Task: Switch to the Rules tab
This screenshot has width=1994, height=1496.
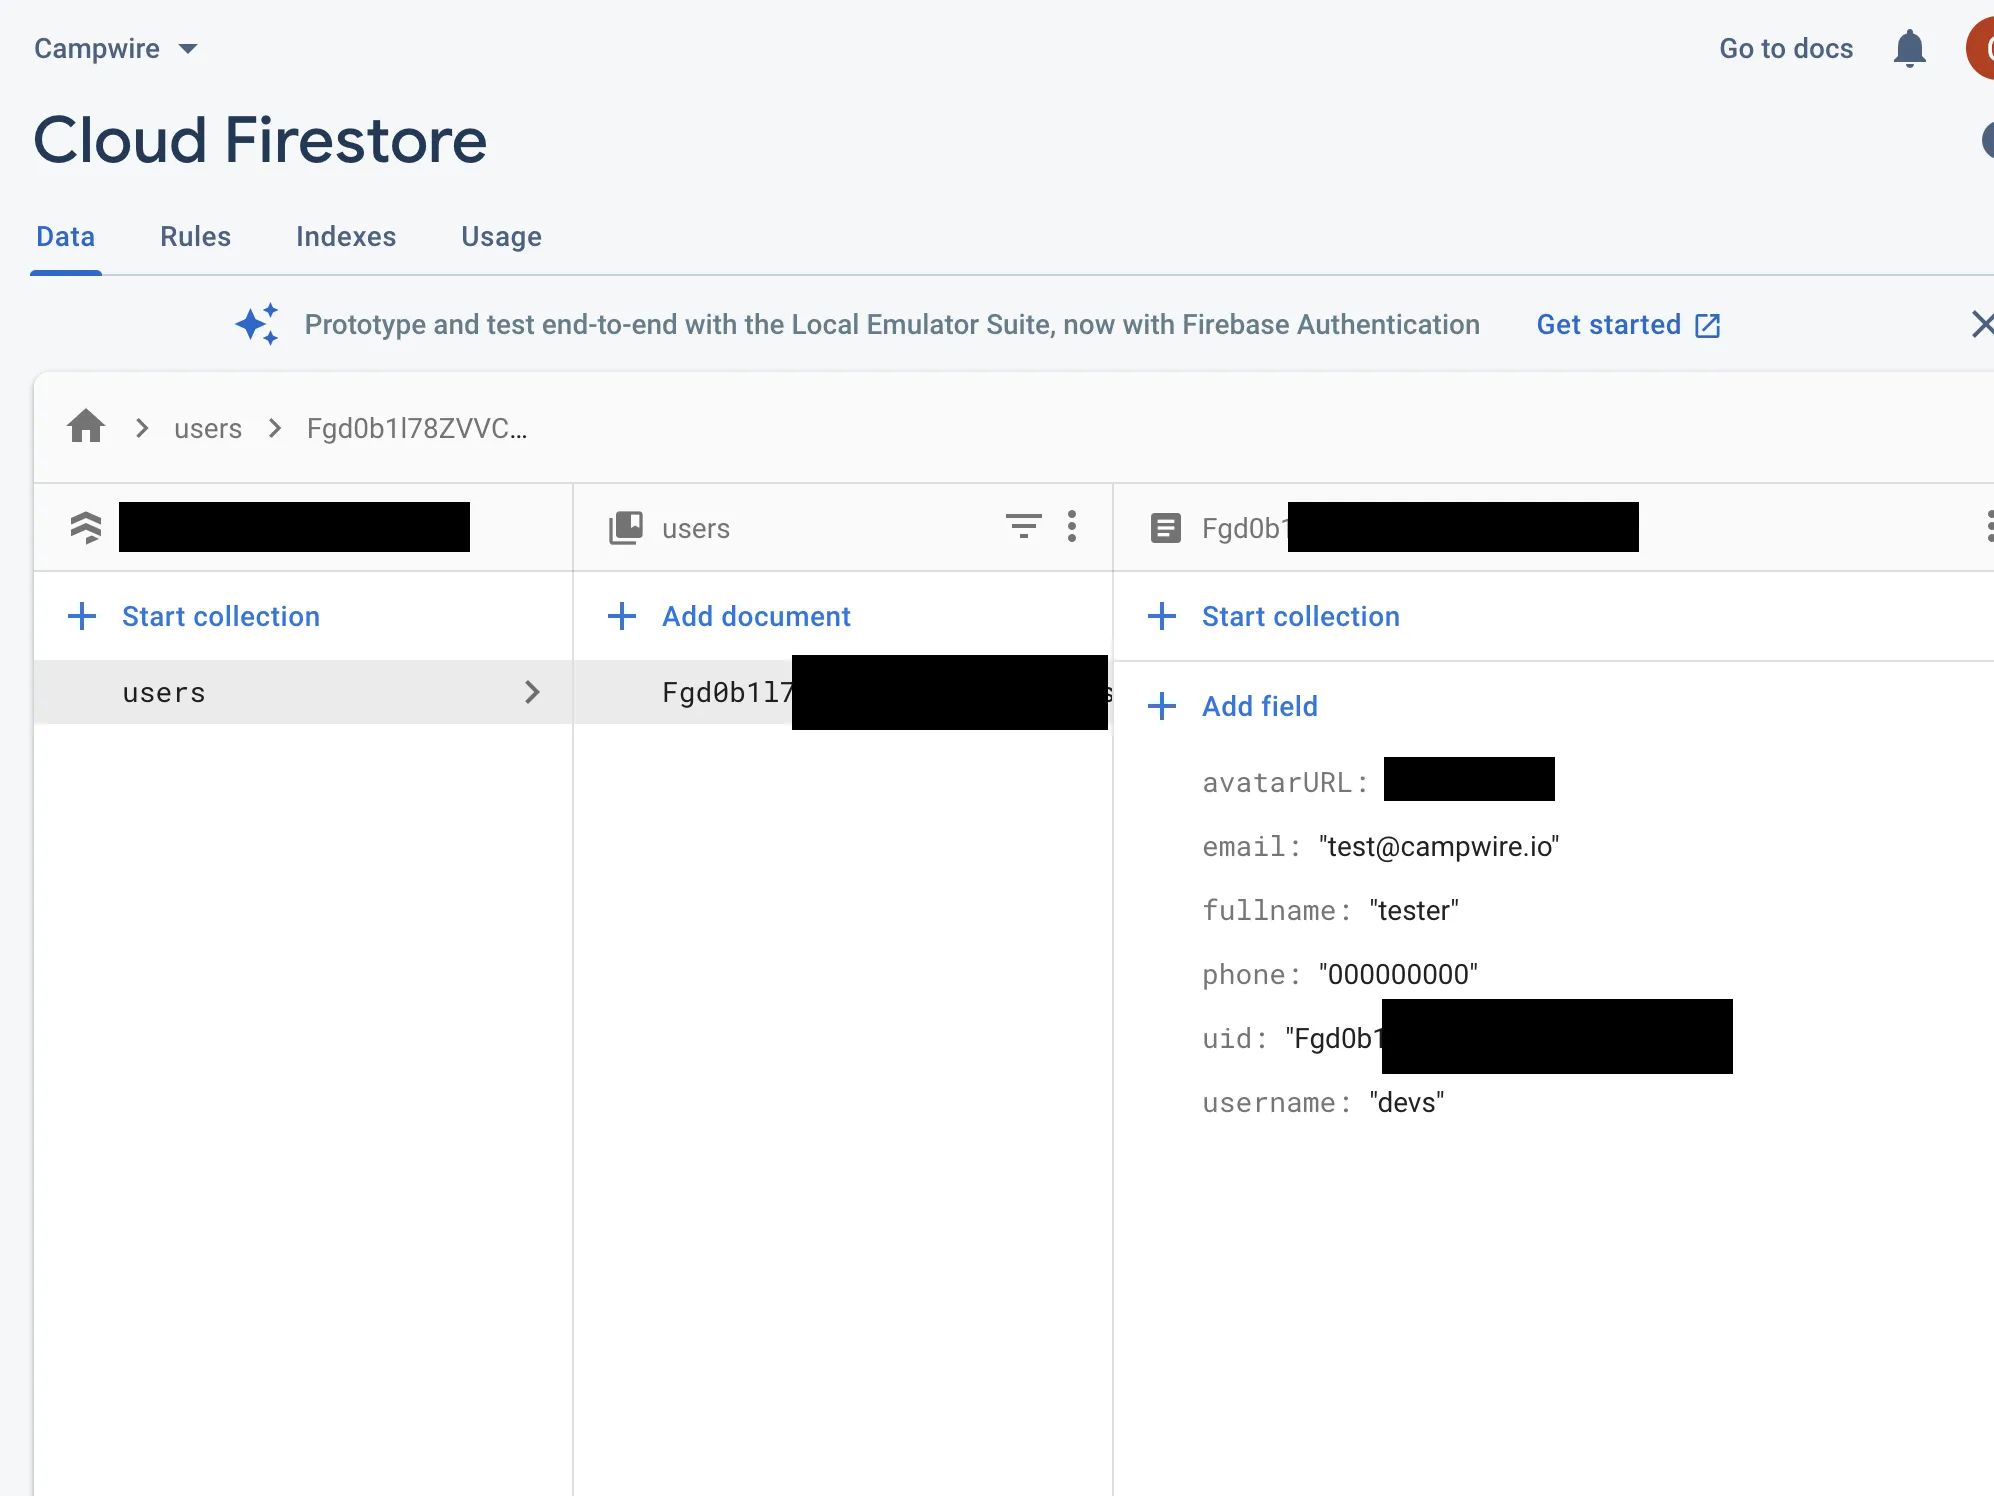Action: click(x=195, y=236)
